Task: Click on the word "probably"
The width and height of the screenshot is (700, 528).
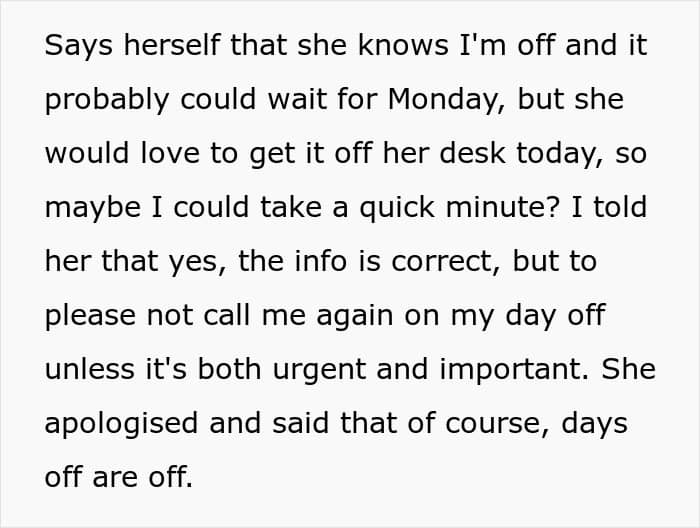Action: pyautogui.click(x=107, y=100)
